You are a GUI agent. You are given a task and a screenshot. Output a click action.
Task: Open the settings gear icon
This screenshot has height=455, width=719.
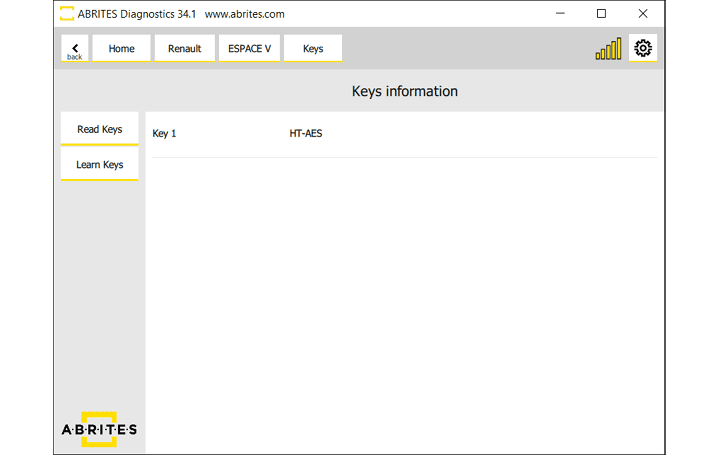pos(643,48)
